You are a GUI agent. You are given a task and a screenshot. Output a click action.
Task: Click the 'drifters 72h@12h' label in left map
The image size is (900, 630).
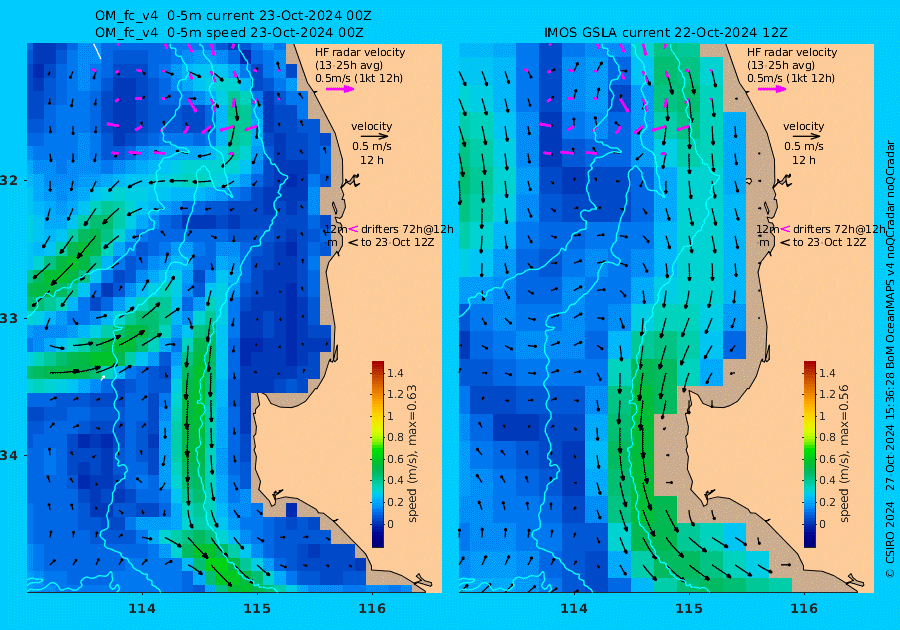point(407,229)
